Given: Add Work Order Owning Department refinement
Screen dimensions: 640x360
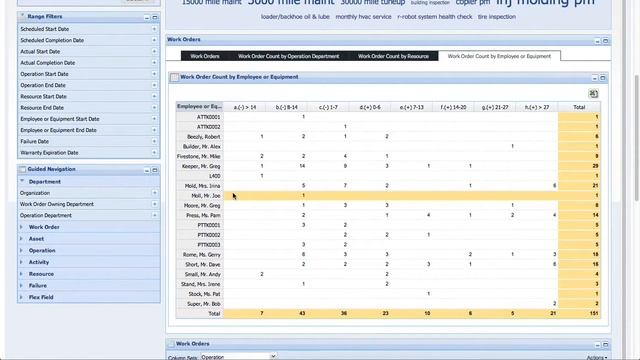Looking at the screenshot, I should tap(155, 204).
